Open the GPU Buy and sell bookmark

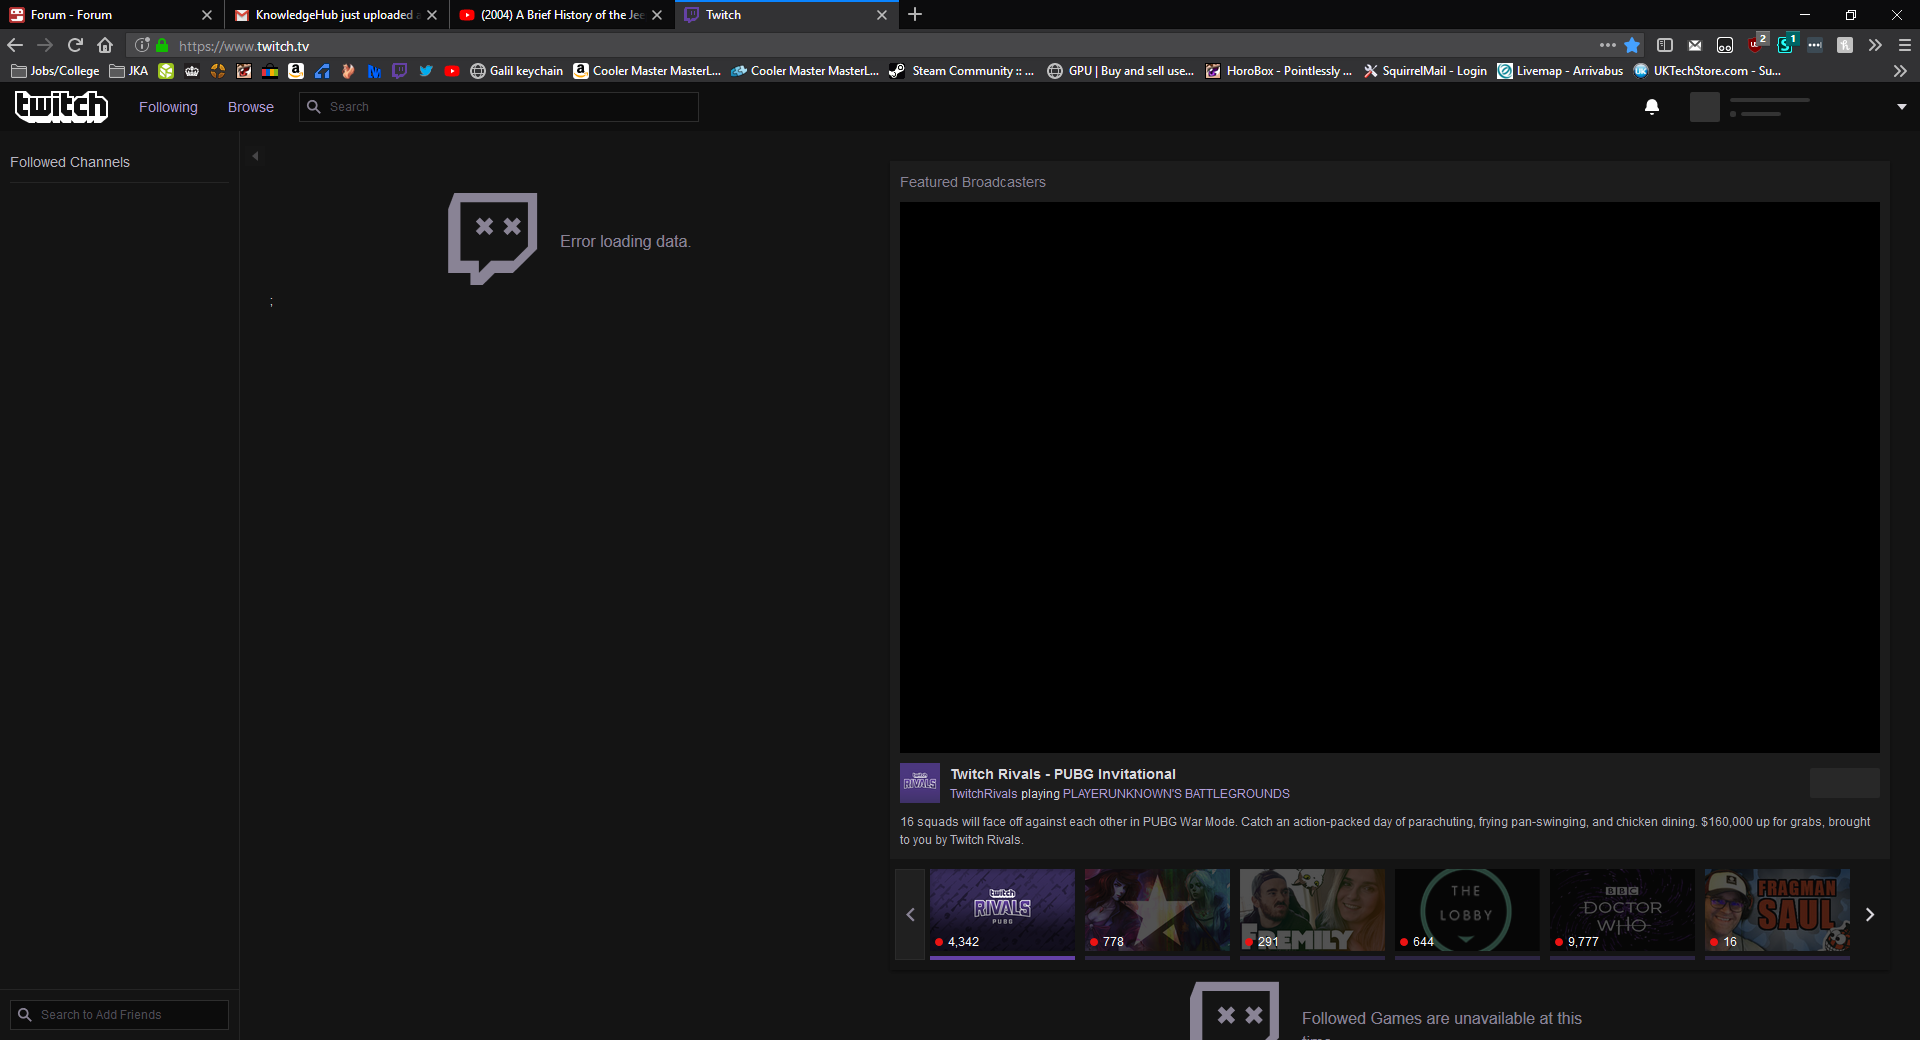click(x=1121, y=71)
